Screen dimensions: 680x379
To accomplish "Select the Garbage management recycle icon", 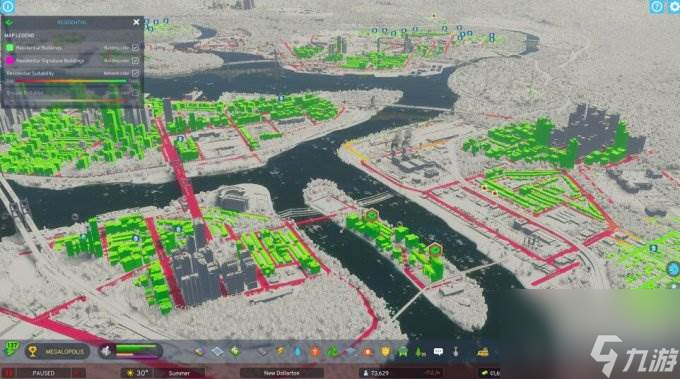I will tap(333, 351).
